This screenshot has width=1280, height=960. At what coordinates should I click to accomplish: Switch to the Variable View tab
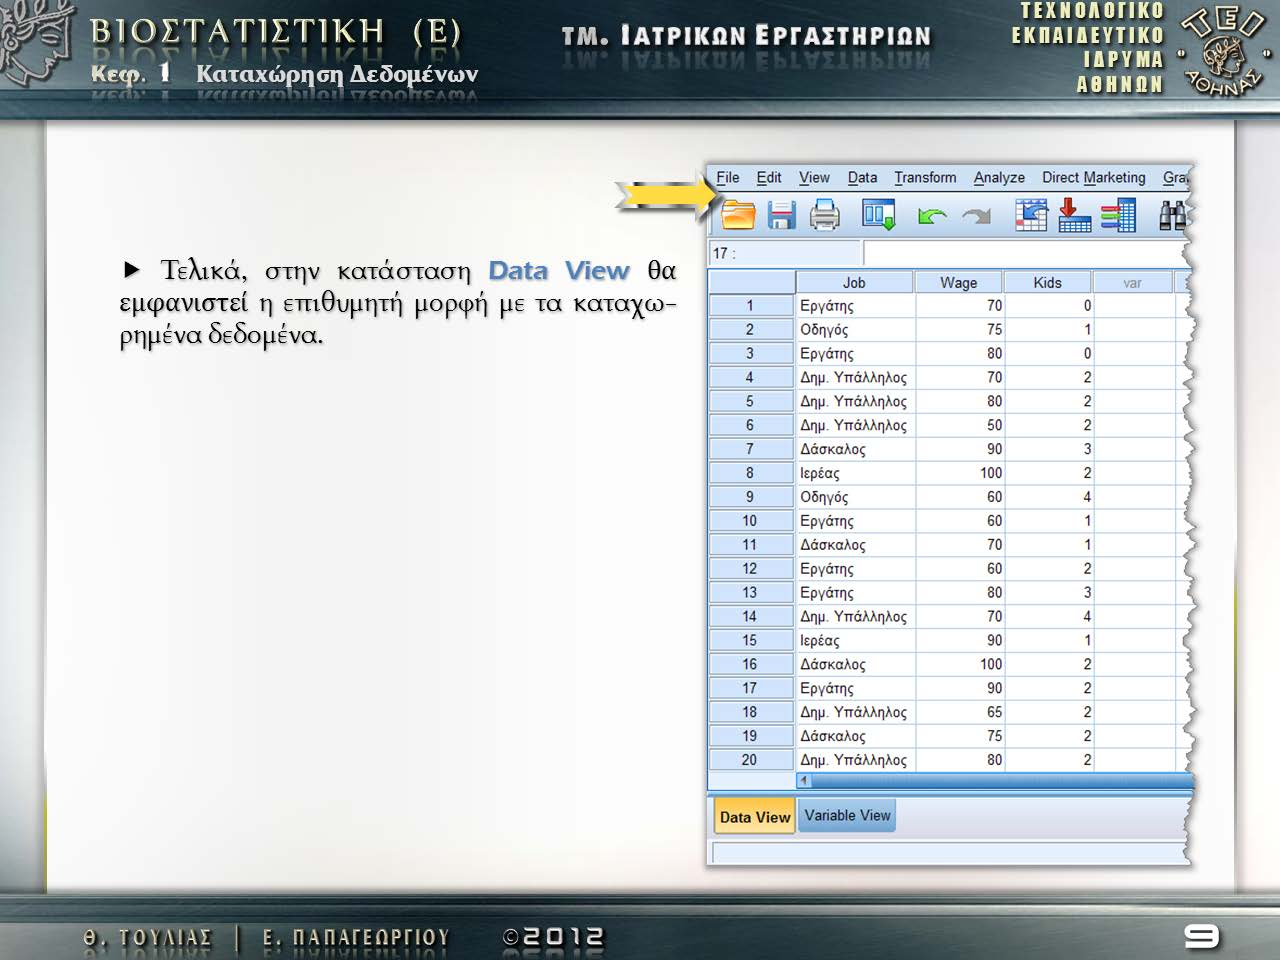847,815
